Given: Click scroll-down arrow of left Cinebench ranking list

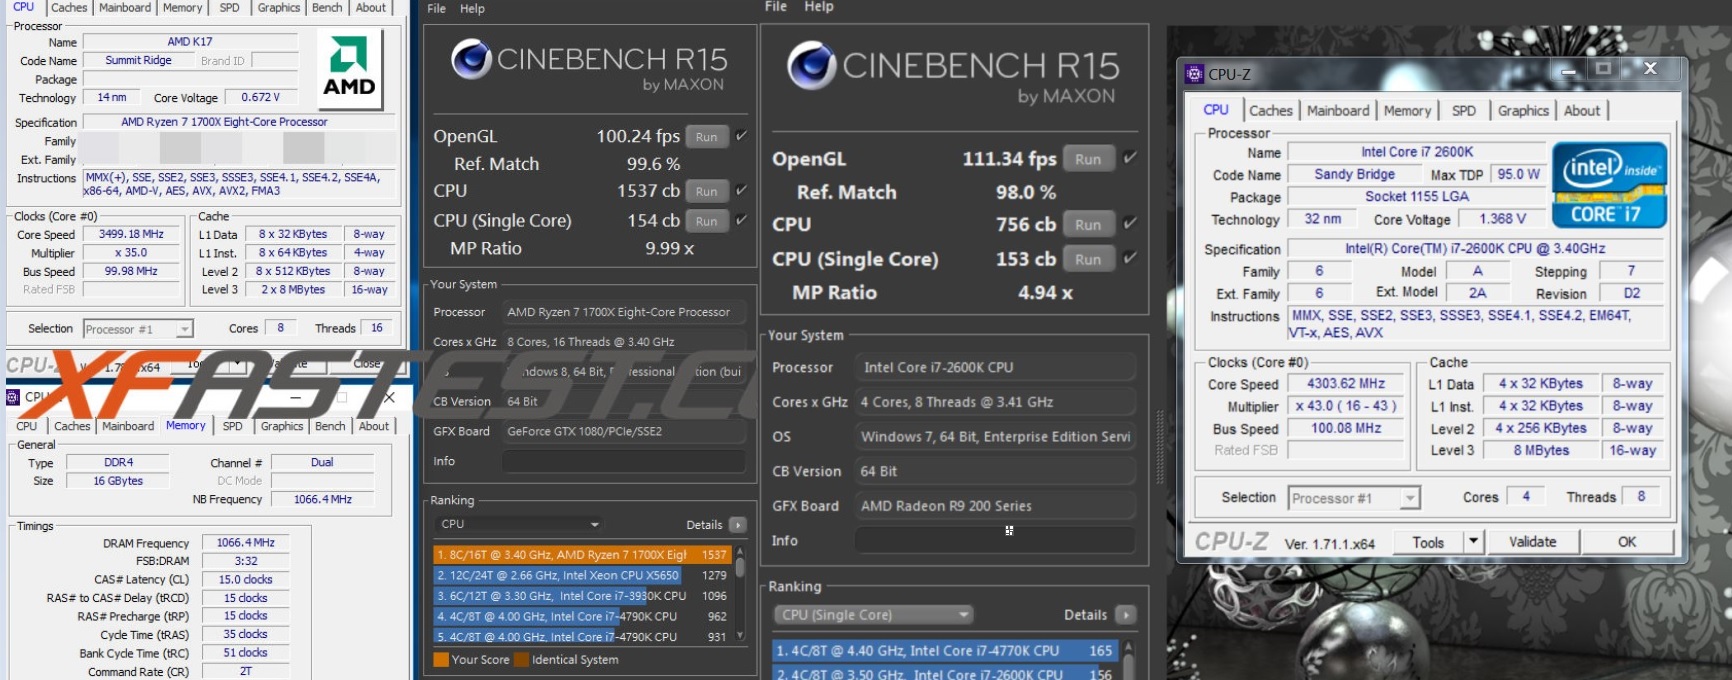Looking at the screenshot, I should [740, 635].
